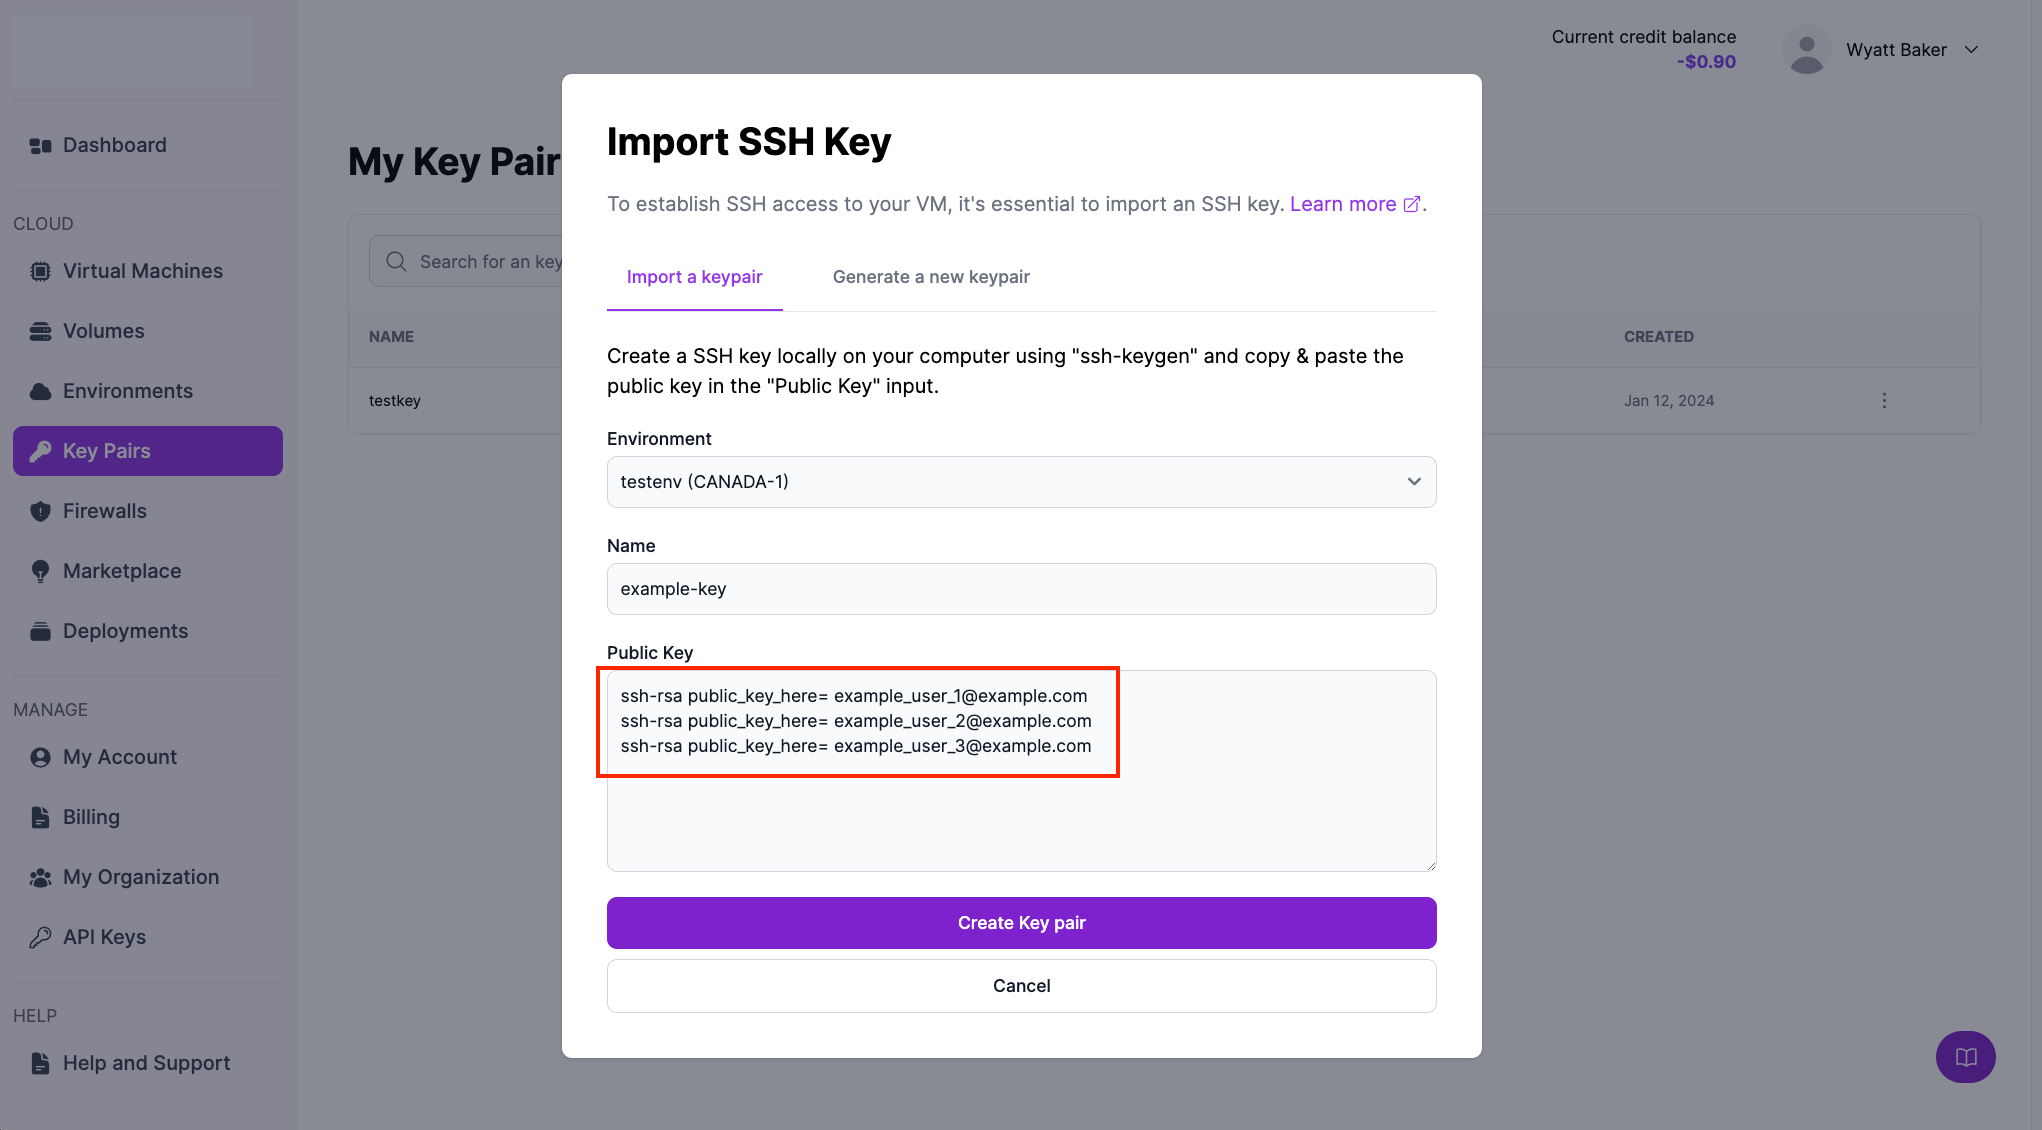Click the Create Key pair button

[x=1021, y=923]
